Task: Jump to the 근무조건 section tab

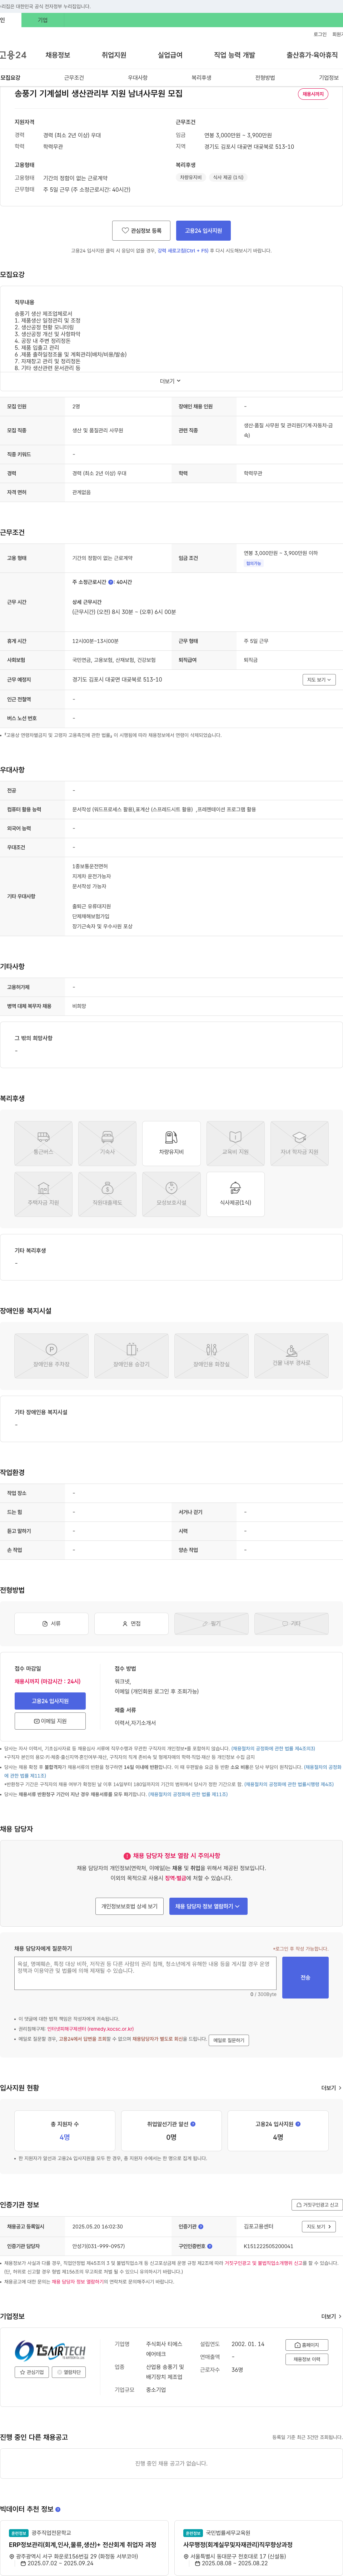Action: point(74,78)
